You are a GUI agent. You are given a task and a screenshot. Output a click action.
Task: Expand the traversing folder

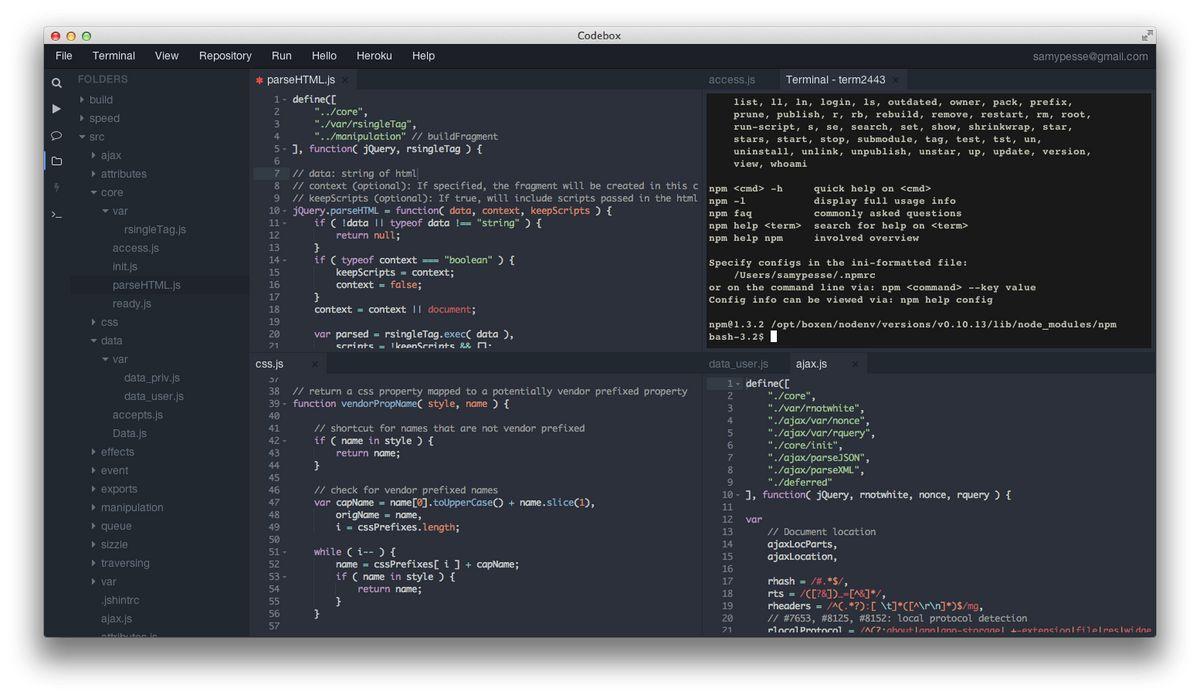pos(94,563)
